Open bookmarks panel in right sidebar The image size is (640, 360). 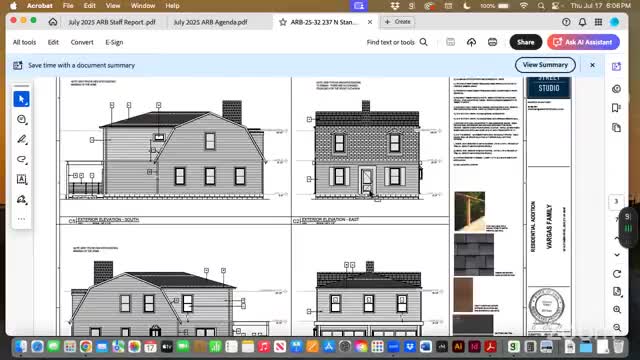616,107
